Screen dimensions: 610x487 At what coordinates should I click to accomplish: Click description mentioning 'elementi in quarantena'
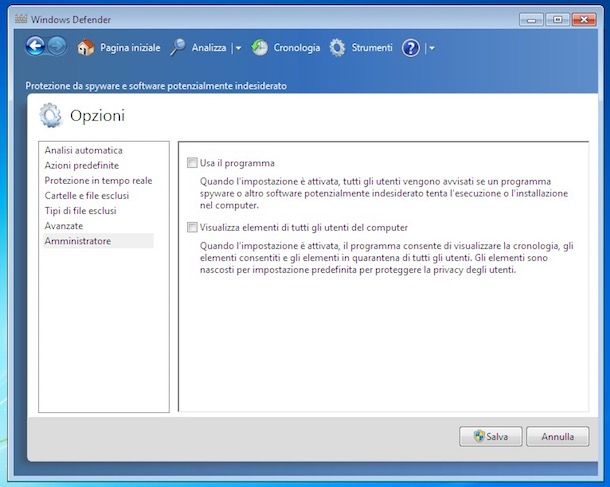387,258
